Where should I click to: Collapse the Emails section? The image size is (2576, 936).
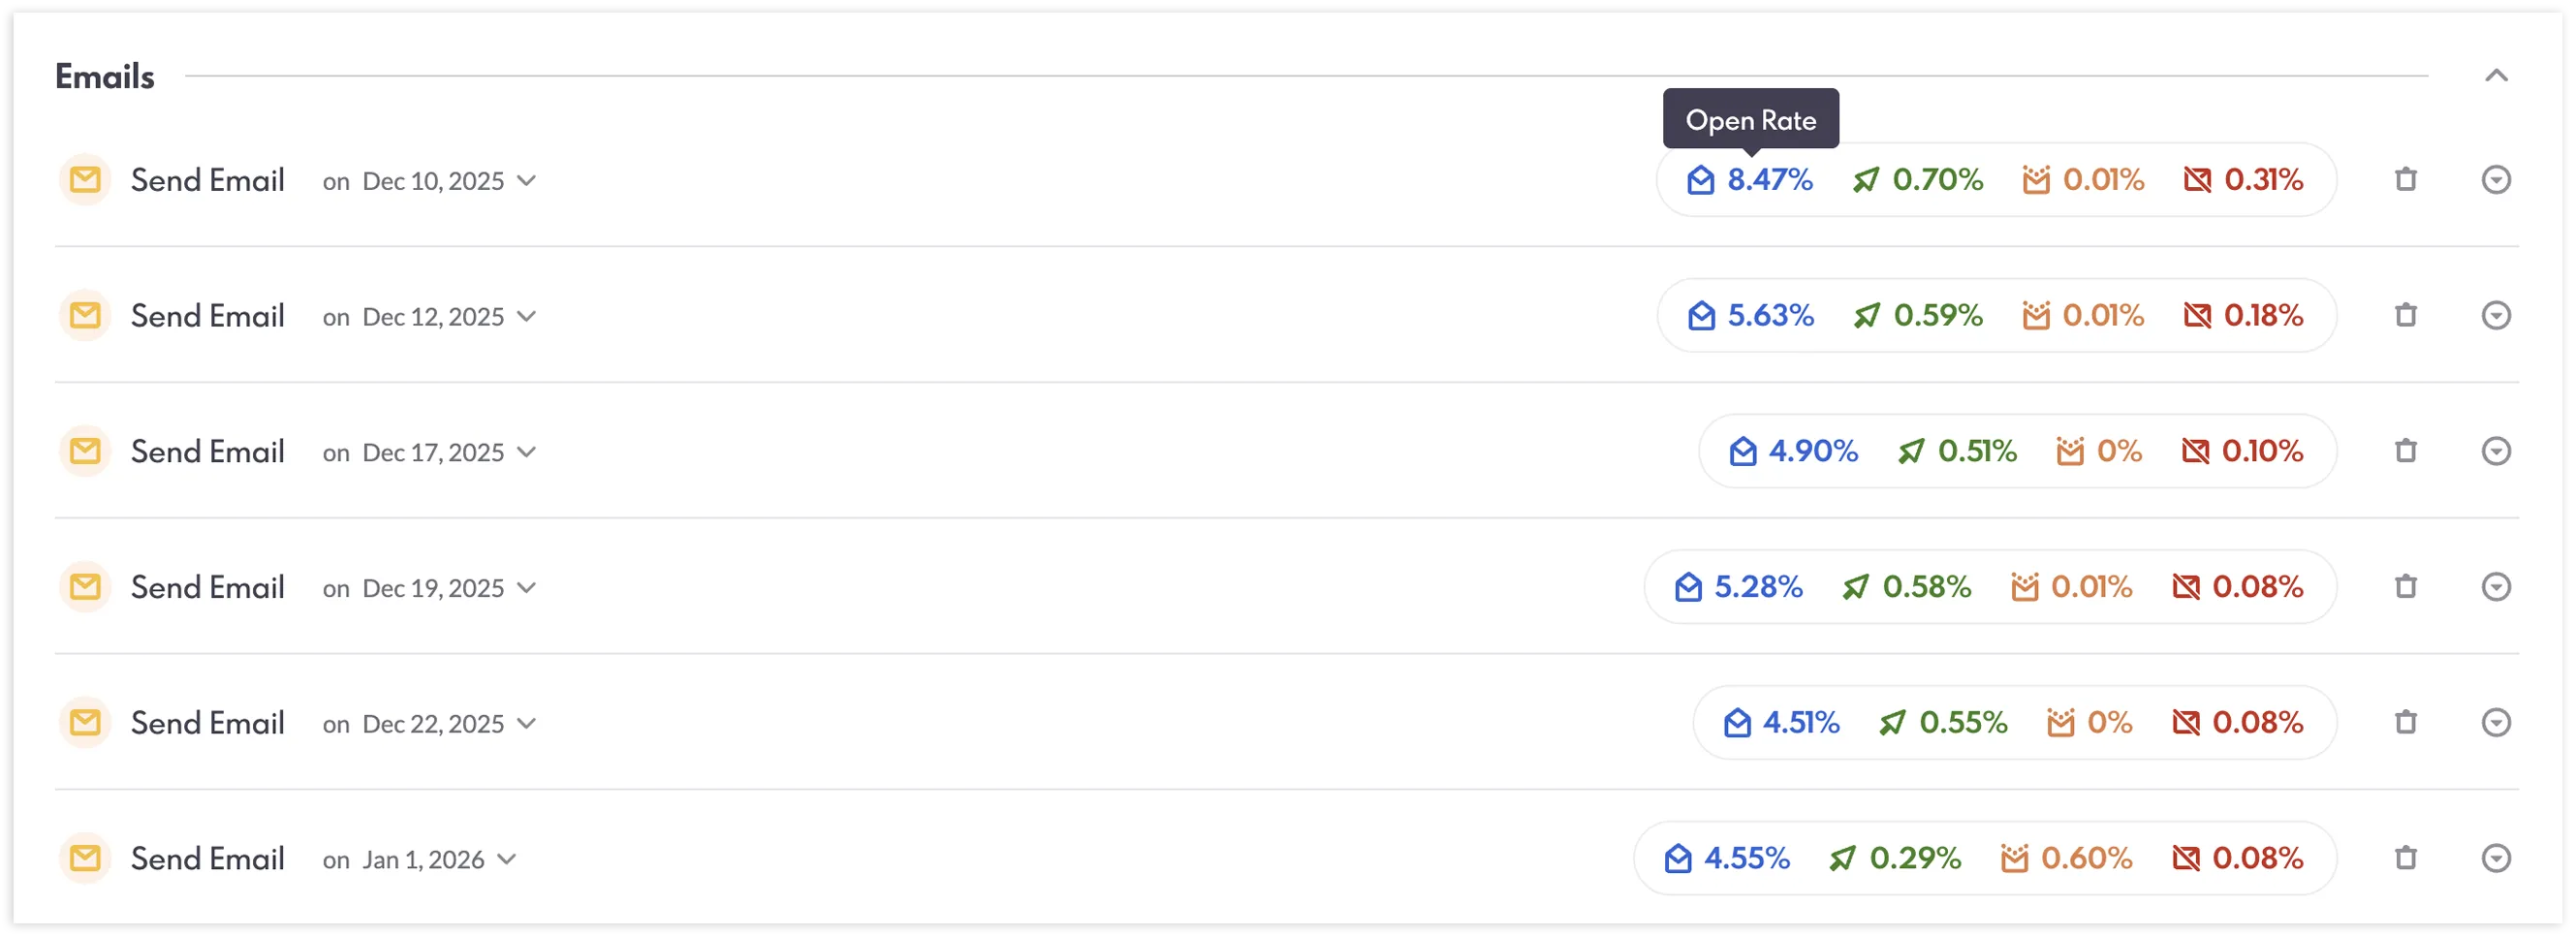(x=2497, y=75)
